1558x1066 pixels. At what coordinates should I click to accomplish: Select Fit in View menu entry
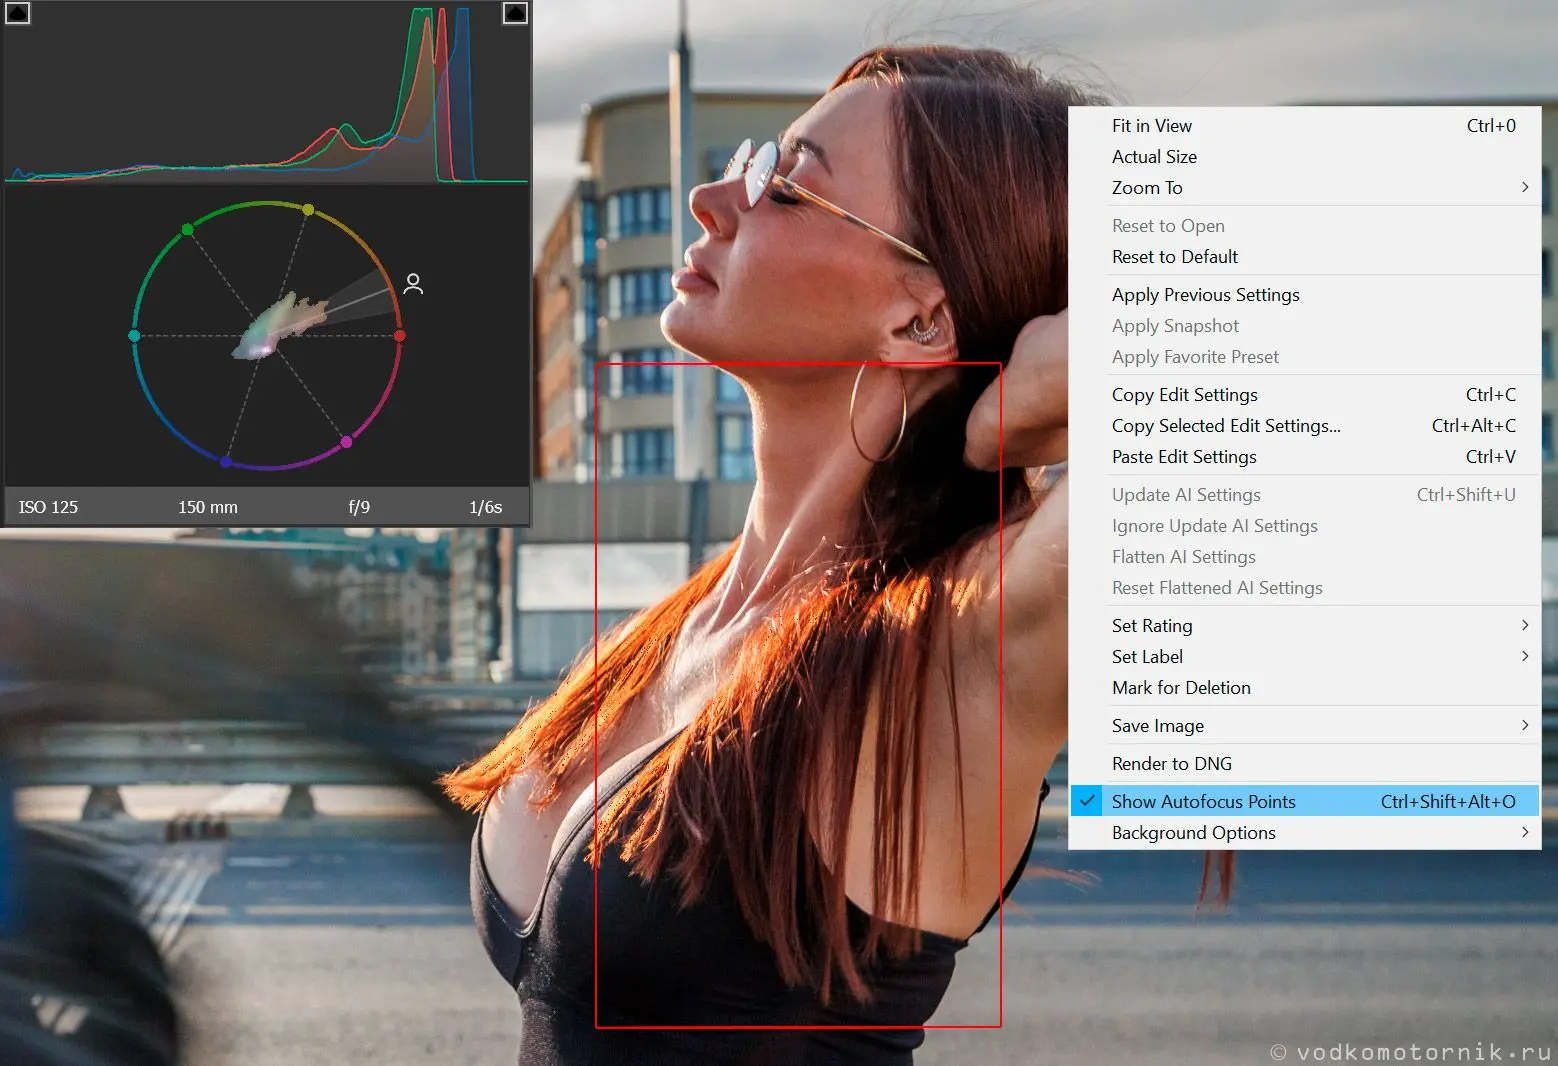point(1305,126)
